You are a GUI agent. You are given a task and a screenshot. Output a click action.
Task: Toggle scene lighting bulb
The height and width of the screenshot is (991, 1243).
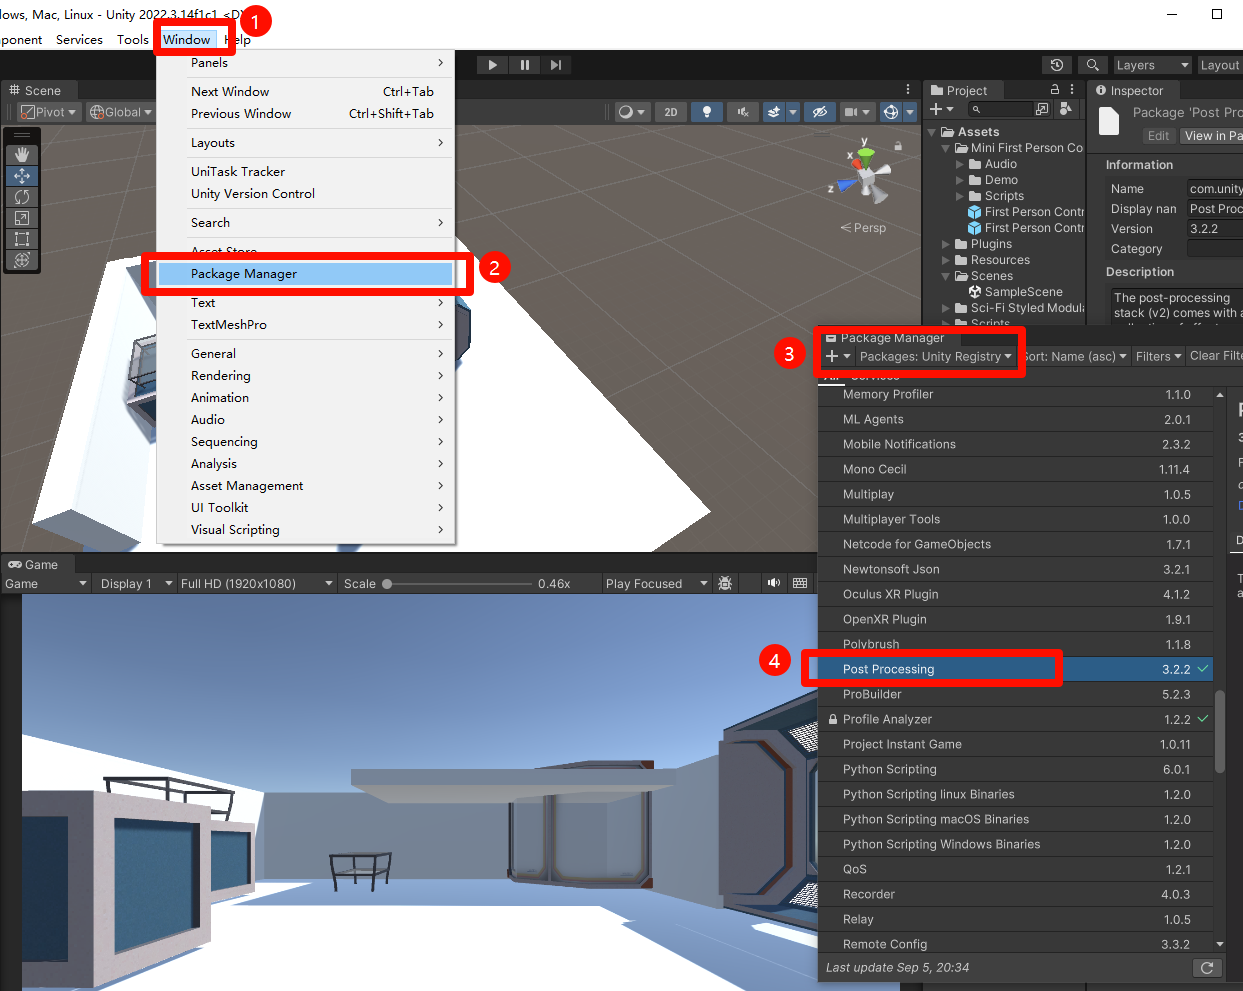click(x=707, y=112)
